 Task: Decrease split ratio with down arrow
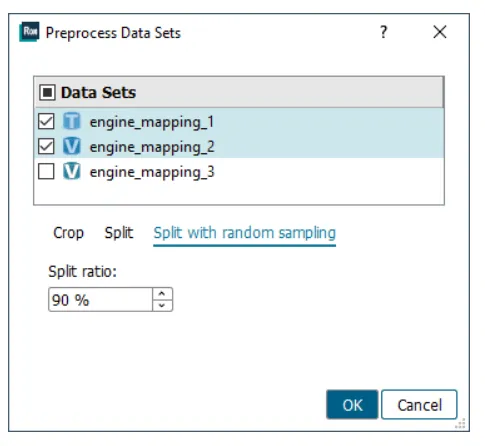pyautogui.click(x=162, y=305)
